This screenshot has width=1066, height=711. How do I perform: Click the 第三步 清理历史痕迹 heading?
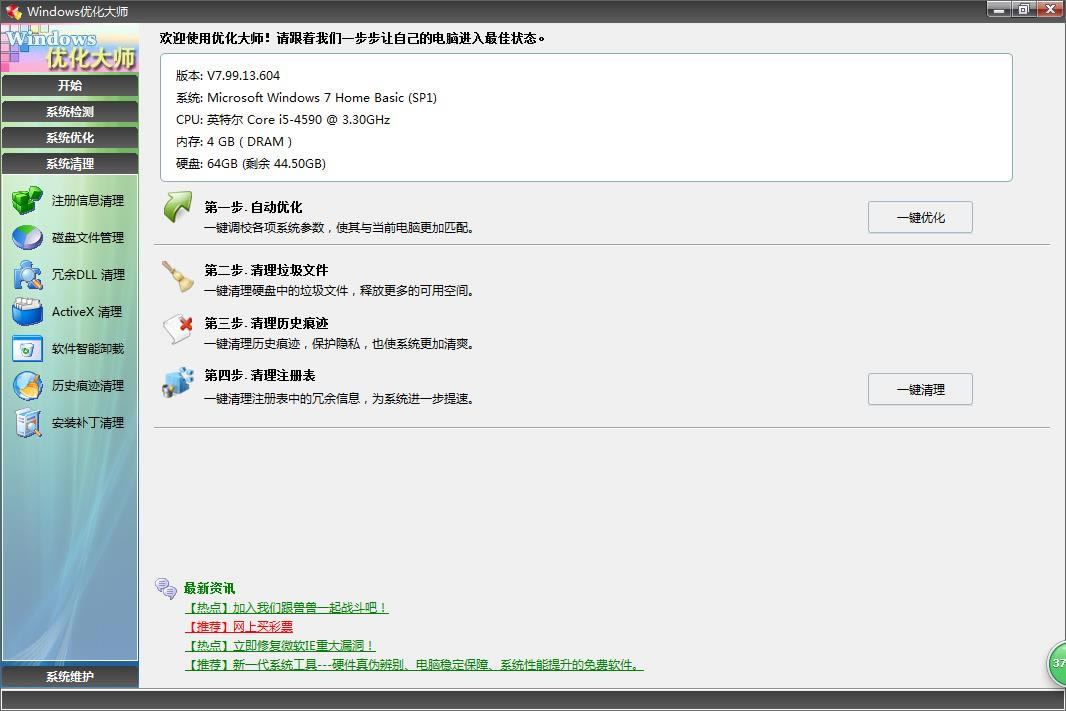coord(266,324)
